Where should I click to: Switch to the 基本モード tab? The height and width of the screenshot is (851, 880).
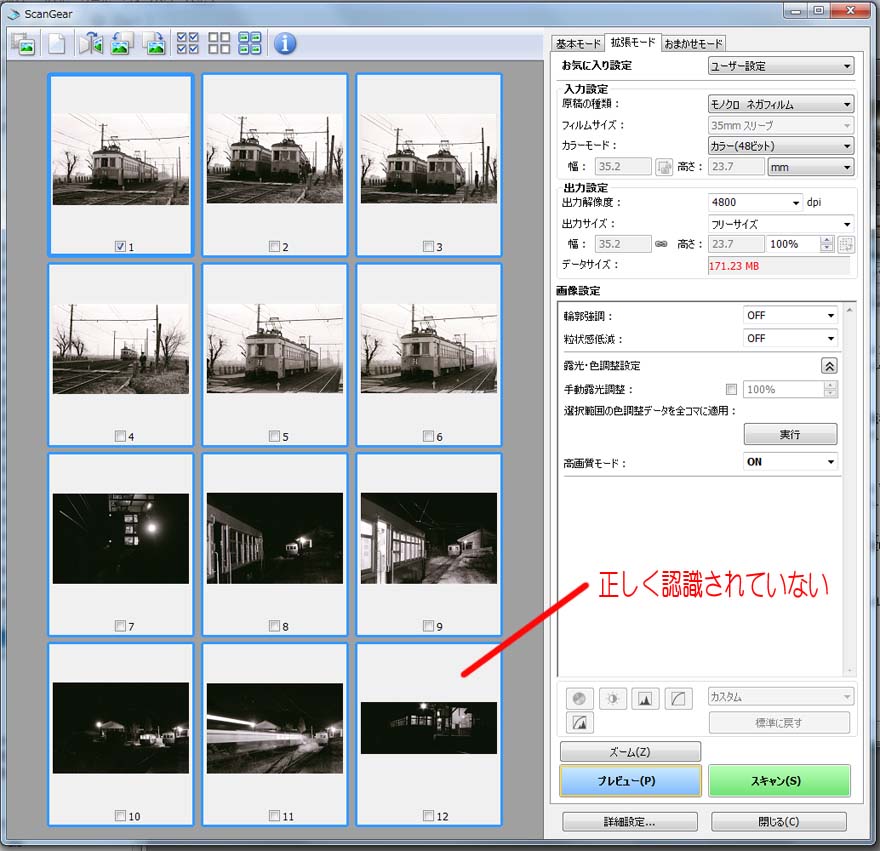coord(578,44)
